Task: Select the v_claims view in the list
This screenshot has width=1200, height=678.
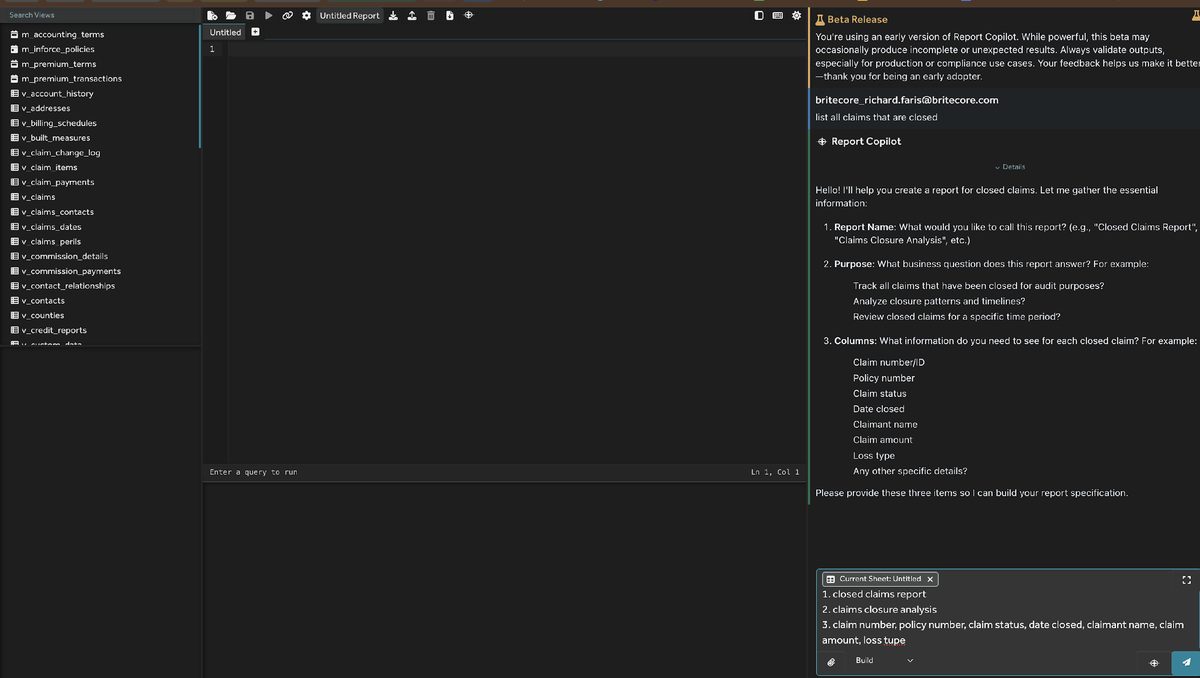Action: click(x=38, y=197)
